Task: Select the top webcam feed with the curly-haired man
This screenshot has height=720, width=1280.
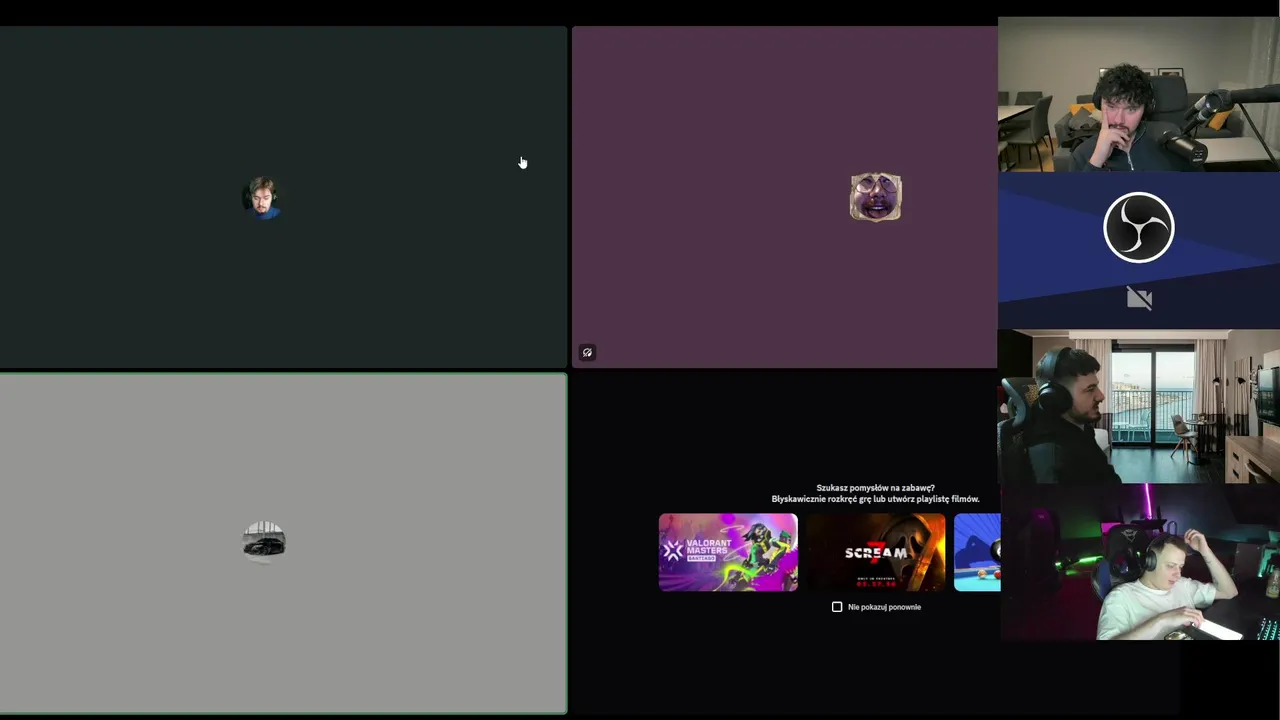Action: click(x=1139, y=95)
